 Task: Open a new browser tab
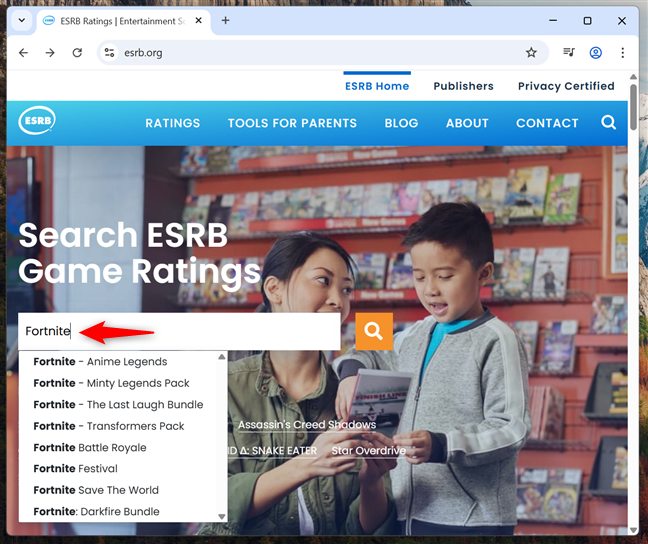[225, 20]
